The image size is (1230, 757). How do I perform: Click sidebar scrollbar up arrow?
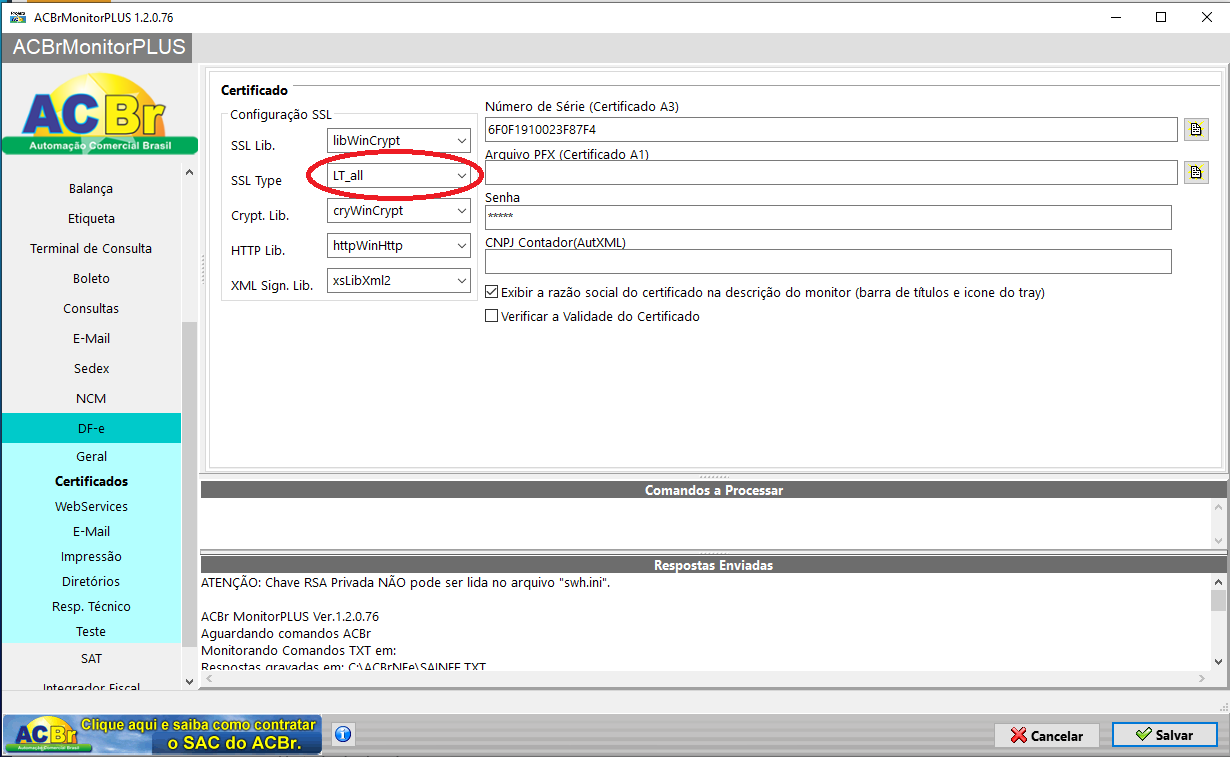pos(189,172)
